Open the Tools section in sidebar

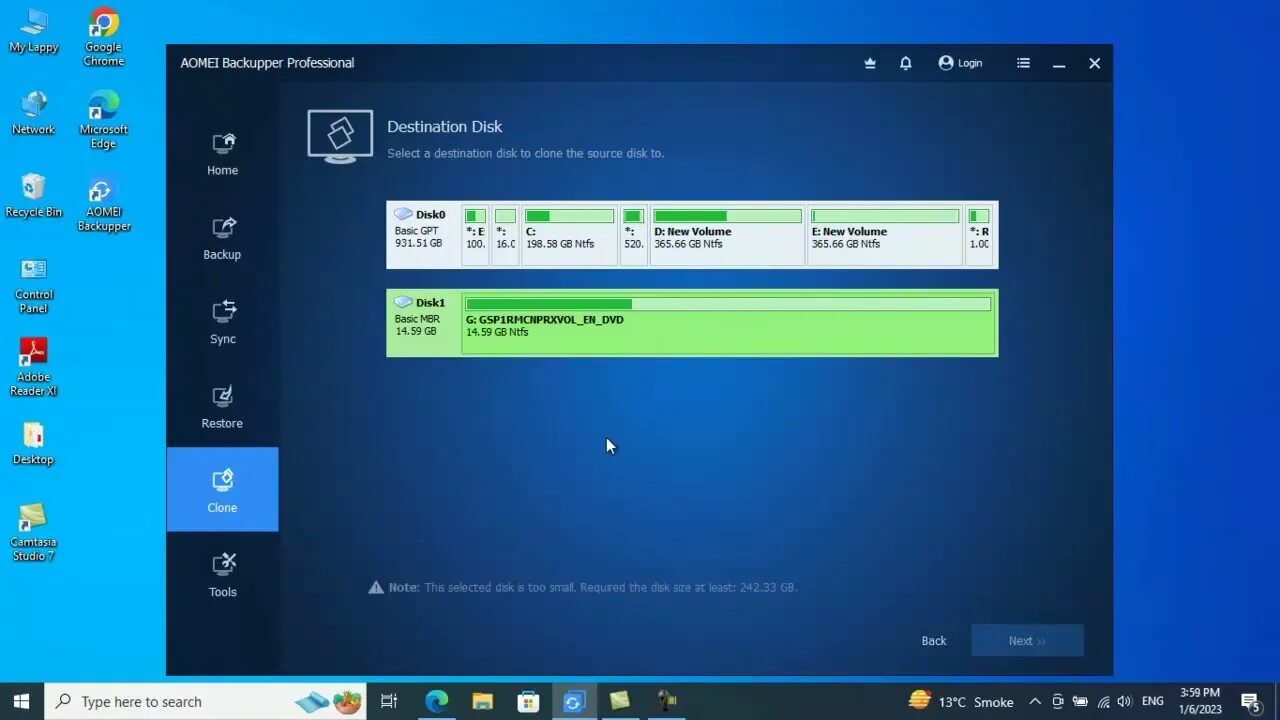pyautogui.click(x=222, y=575)
